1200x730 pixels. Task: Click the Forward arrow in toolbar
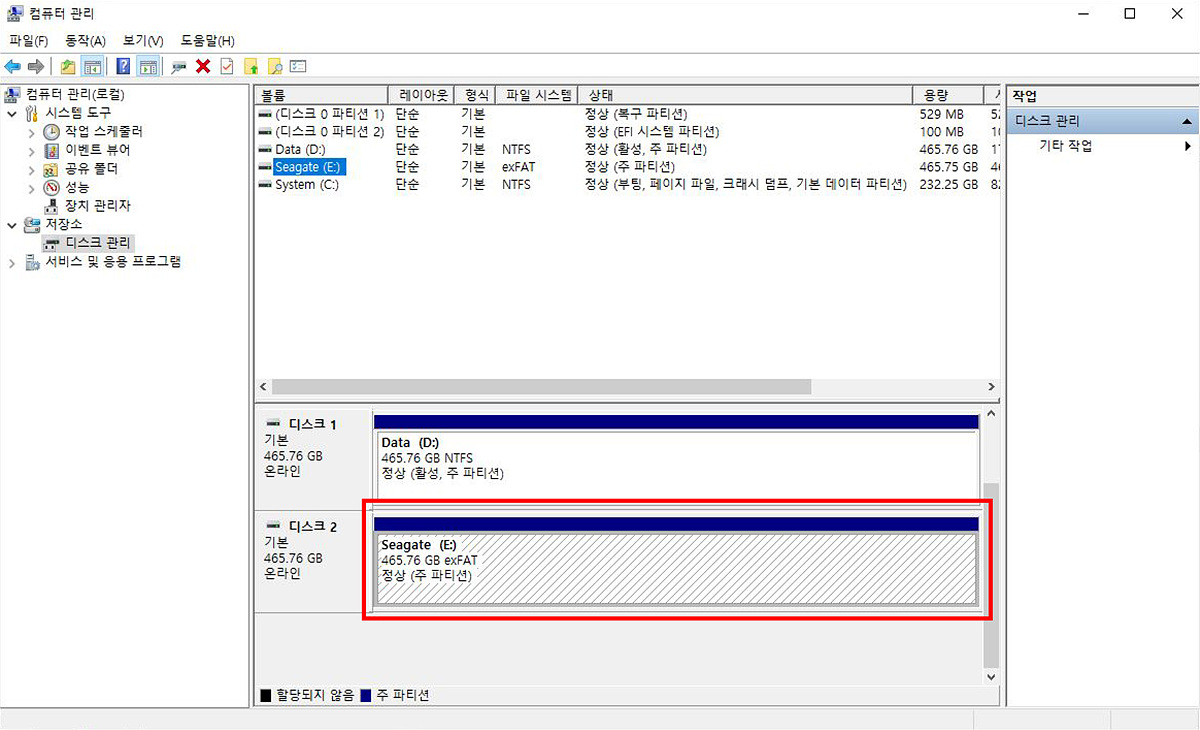[x=36, y=66]
